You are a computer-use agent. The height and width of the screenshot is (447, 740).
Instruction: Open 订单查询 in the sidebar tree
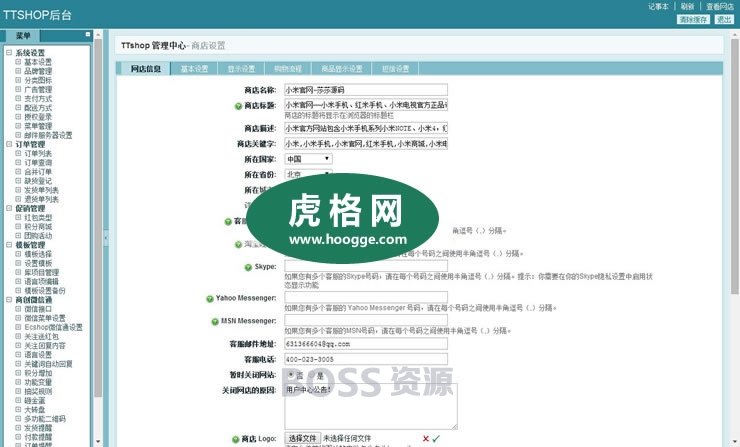[x=38, y=162]
